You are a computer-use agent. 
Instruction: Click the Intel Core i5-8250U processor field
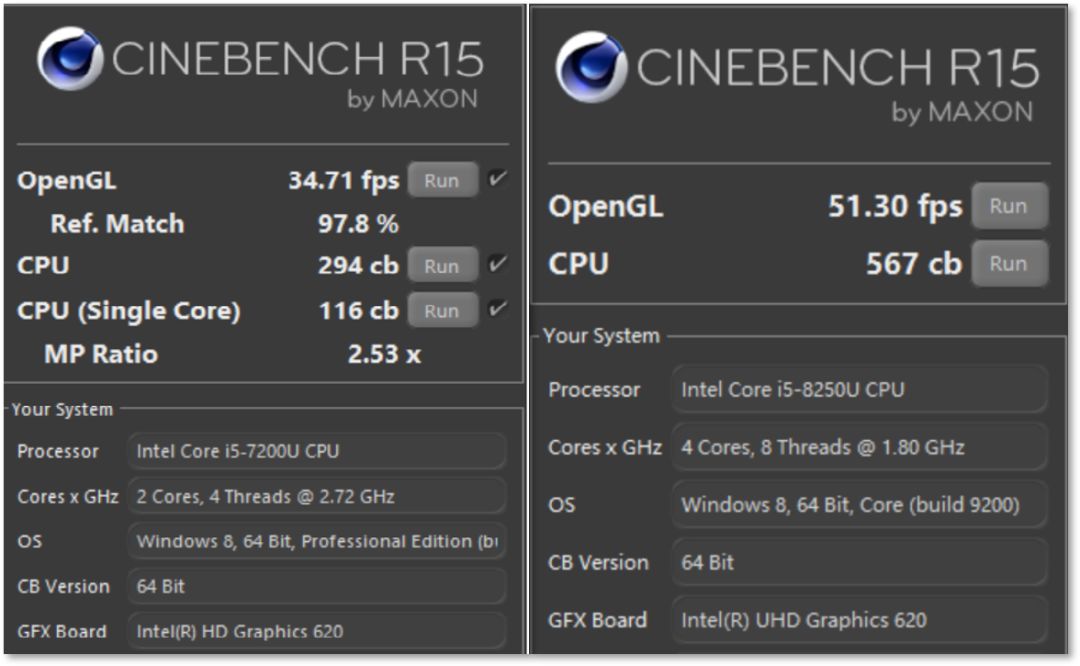pos(859,389)
